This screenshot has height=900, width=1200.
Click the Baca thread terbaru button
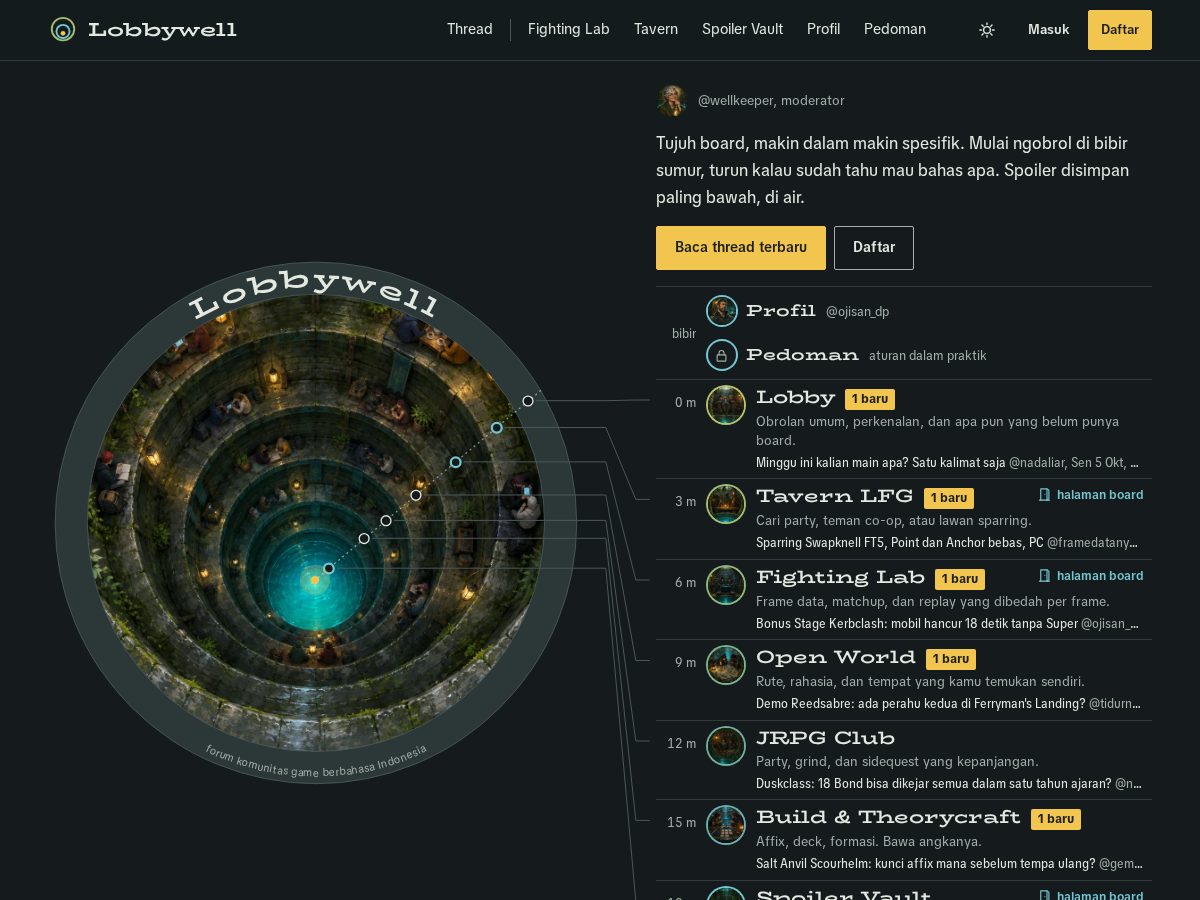click(741, 248)
